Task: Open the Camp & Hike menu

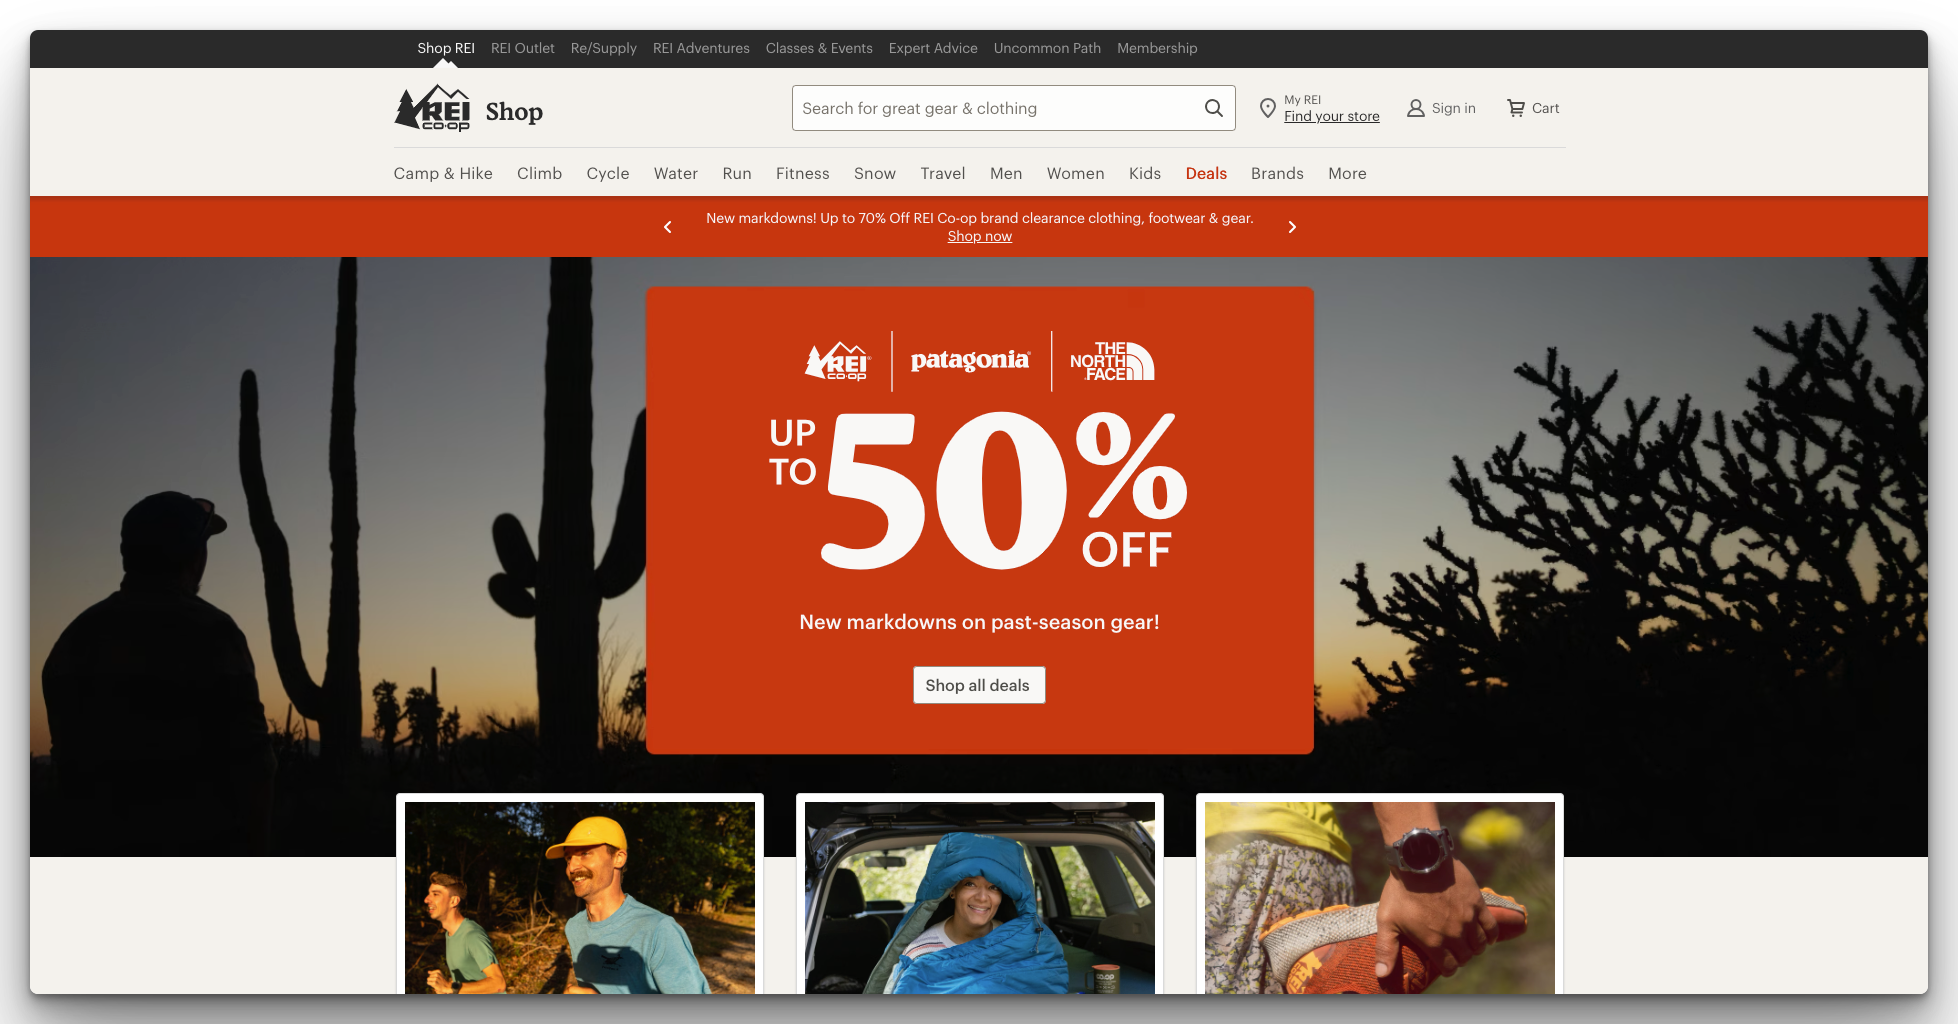Action: coord(443,173)
